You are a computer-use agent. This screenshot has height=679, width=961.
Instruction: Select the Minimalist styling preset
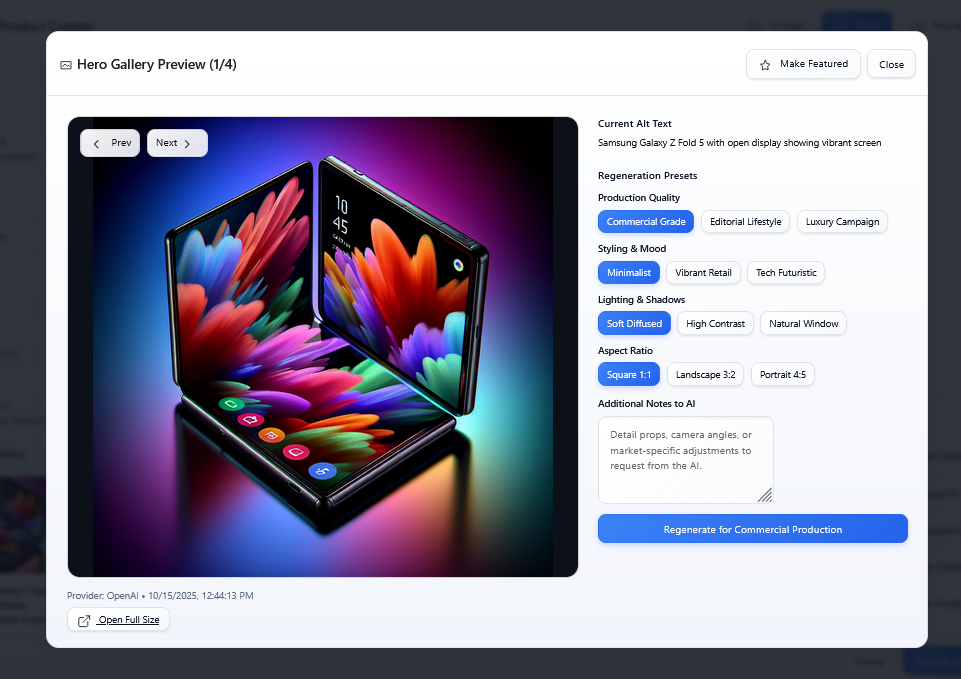coord(629,273)
